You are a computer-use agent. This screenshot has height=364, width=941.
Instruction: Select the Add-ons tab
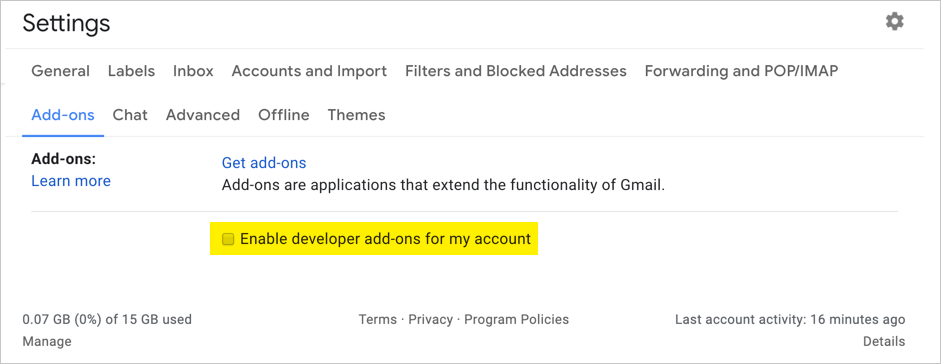click(x=63, y=115)
